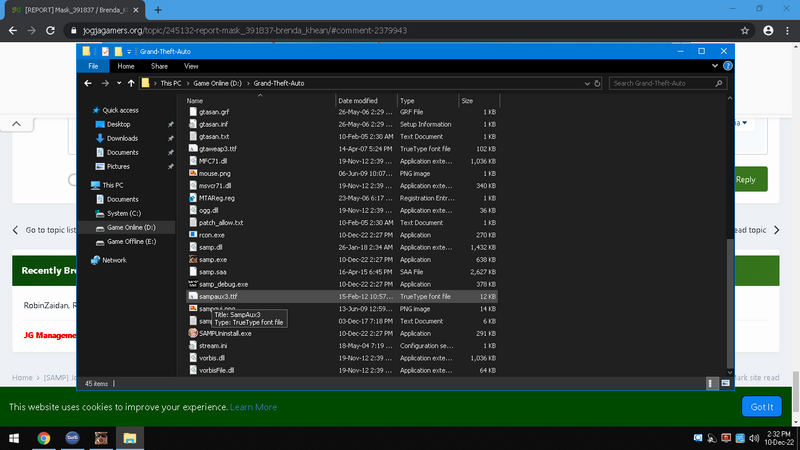Switch to large thumbnails view icon

pyautogui.click(x=726, y=383)
